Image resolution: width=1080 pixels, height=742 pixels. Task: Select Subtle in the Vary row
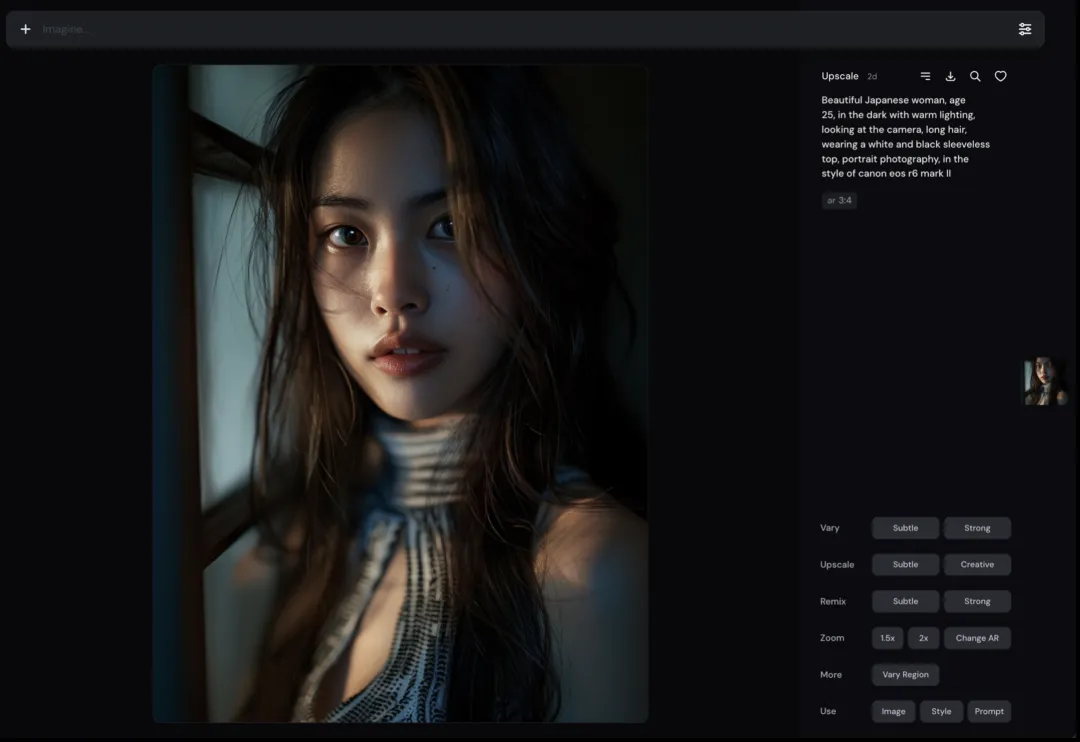click(x=905, y=528)
